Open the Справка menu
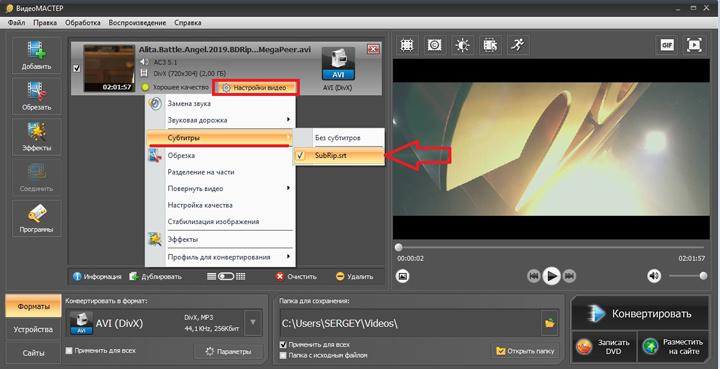Screen dimensions: 720x369 (x=187, y=22)
